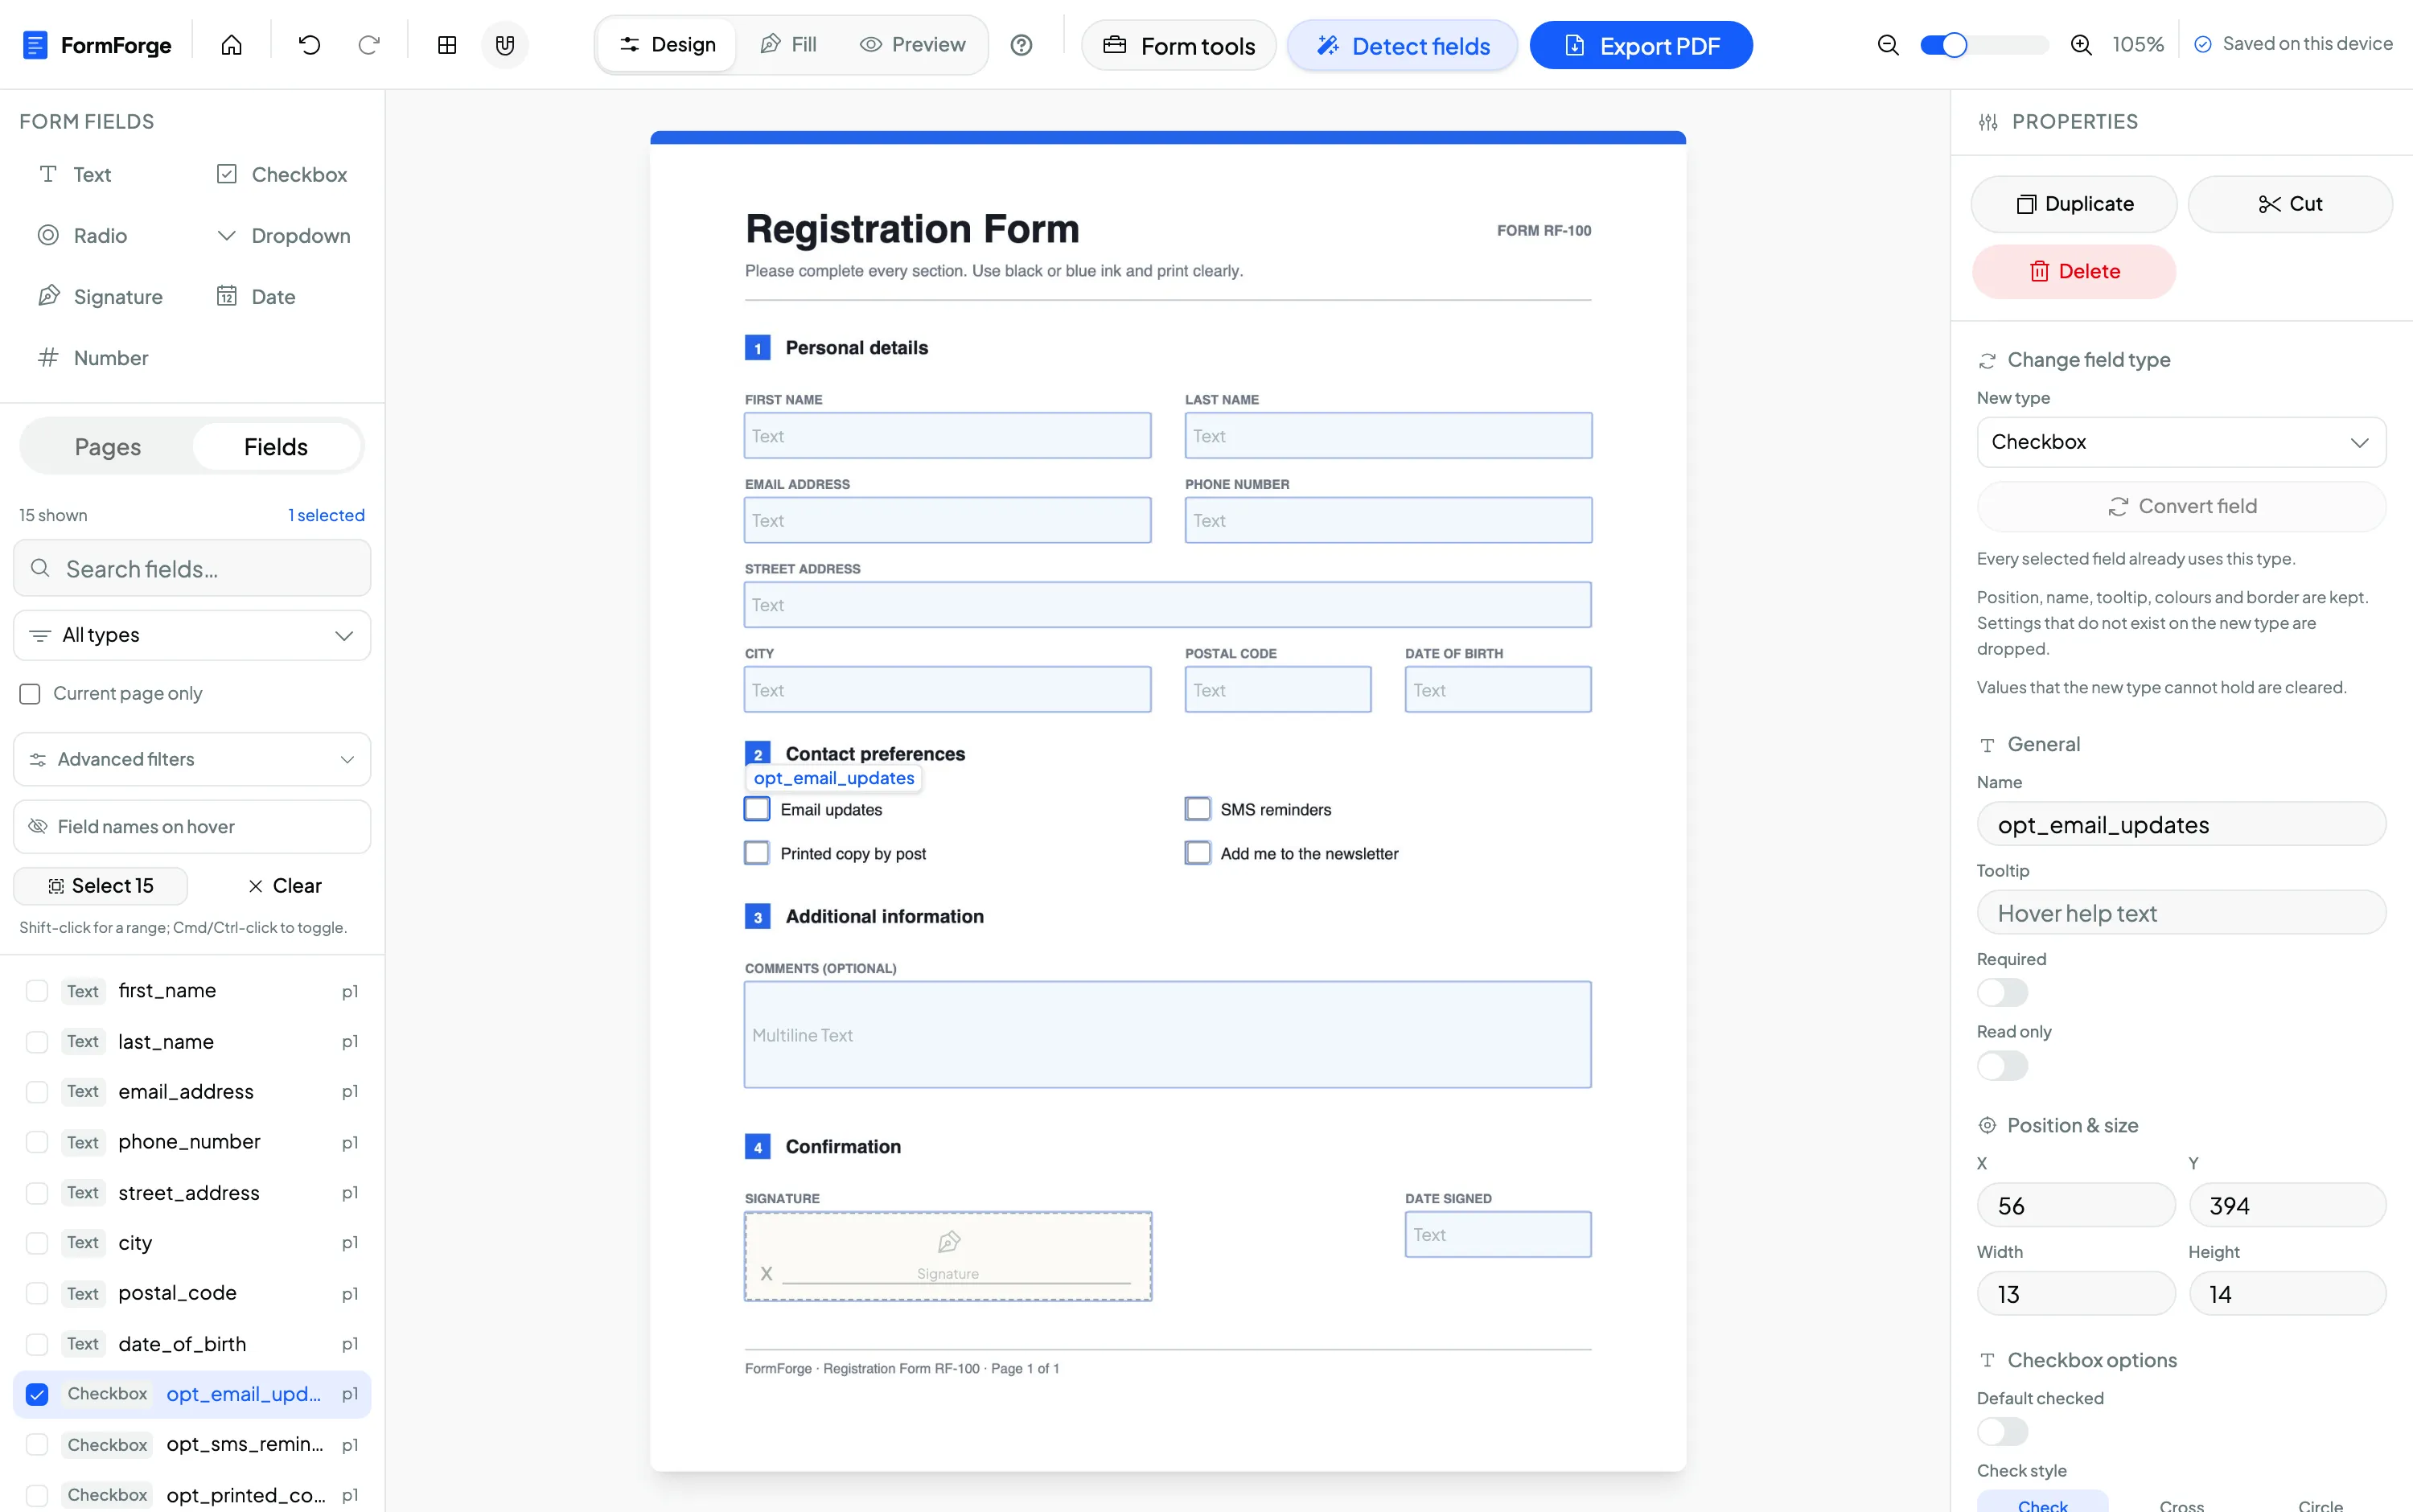This screenshot has width=2413, height=1512.
Task: Tick the last_name row checkbox
Action: (x=37, y=1042)
